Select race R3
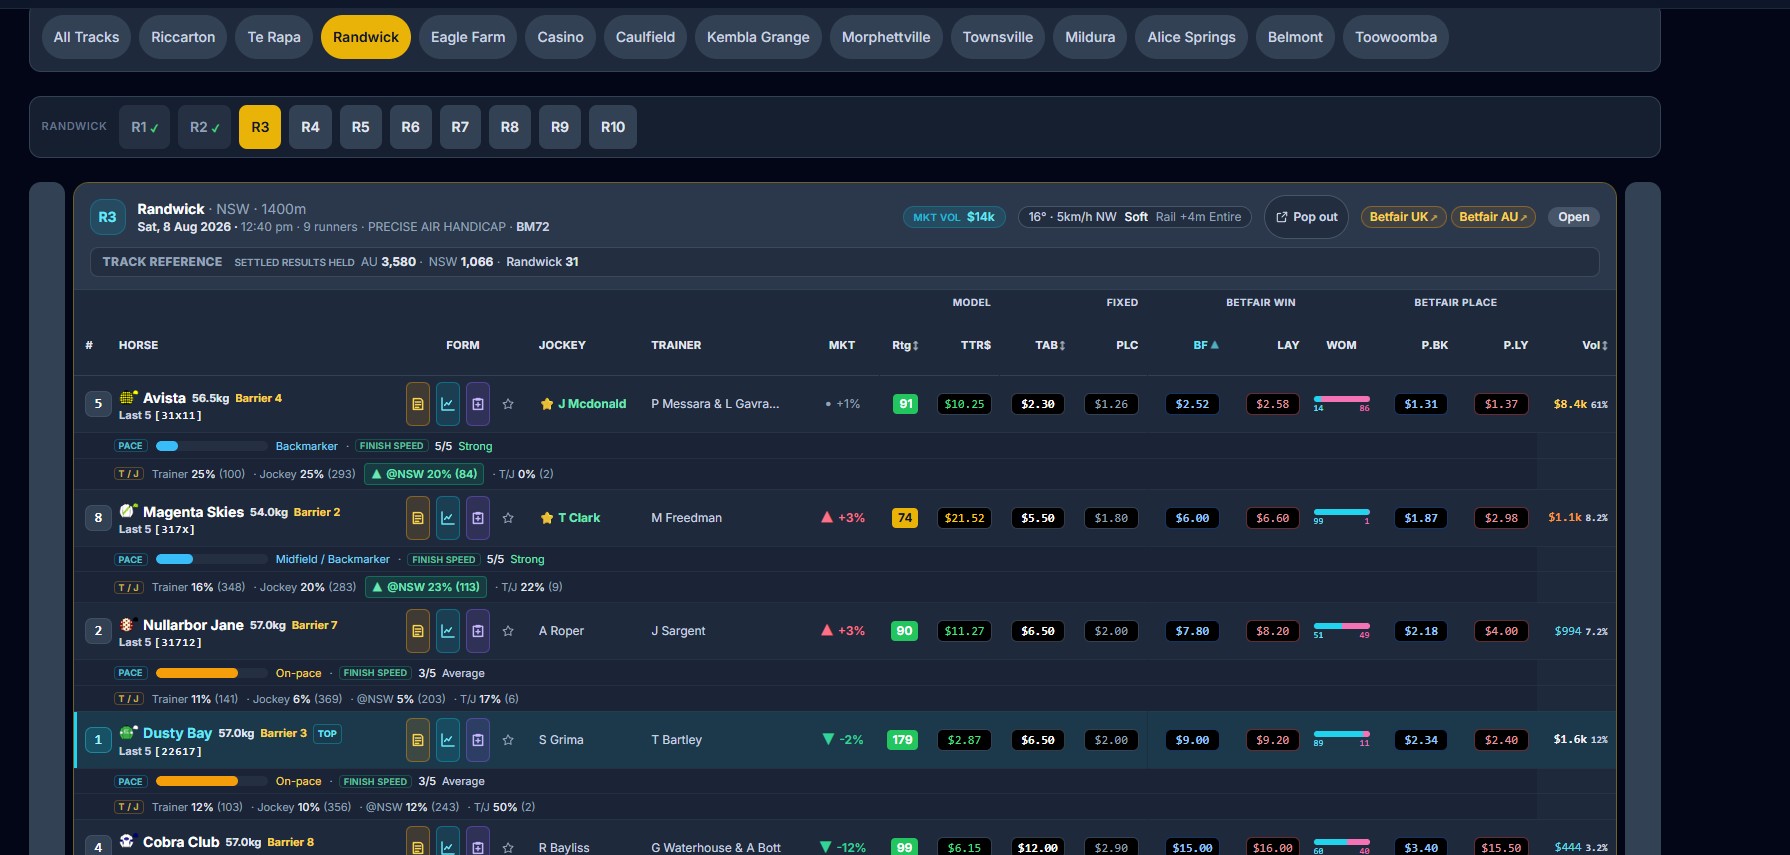Viewport: 1790px width, 855px height. point(260,127)
